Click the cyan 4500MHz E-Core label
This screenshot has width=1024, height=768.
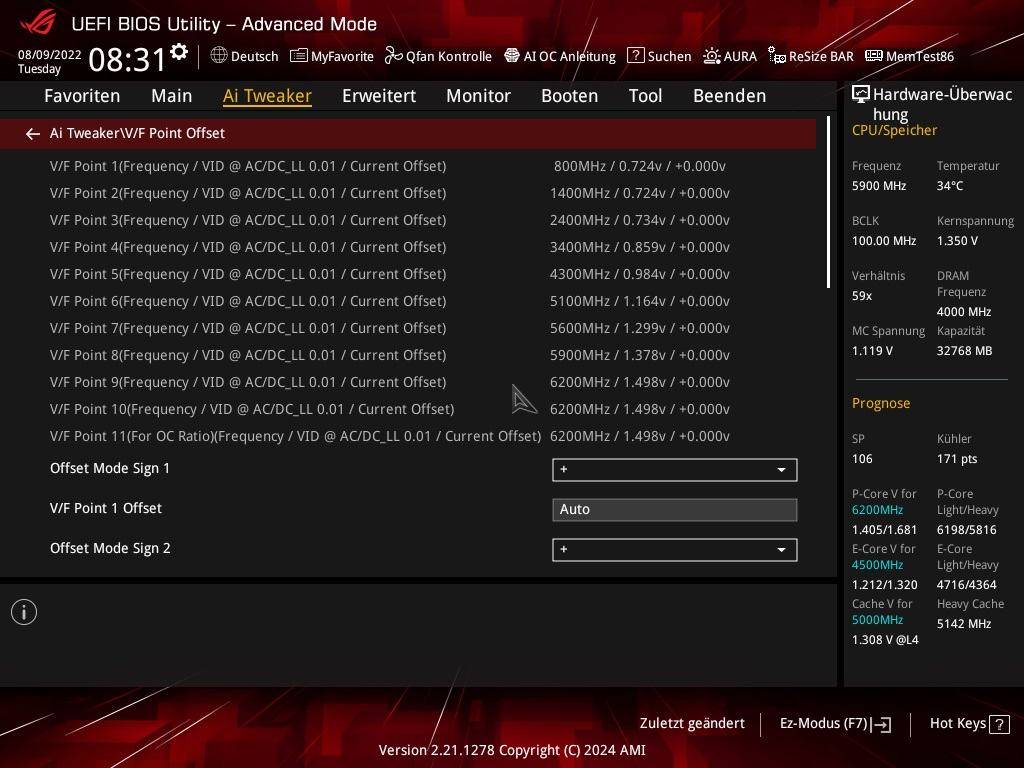click(877, 564)
